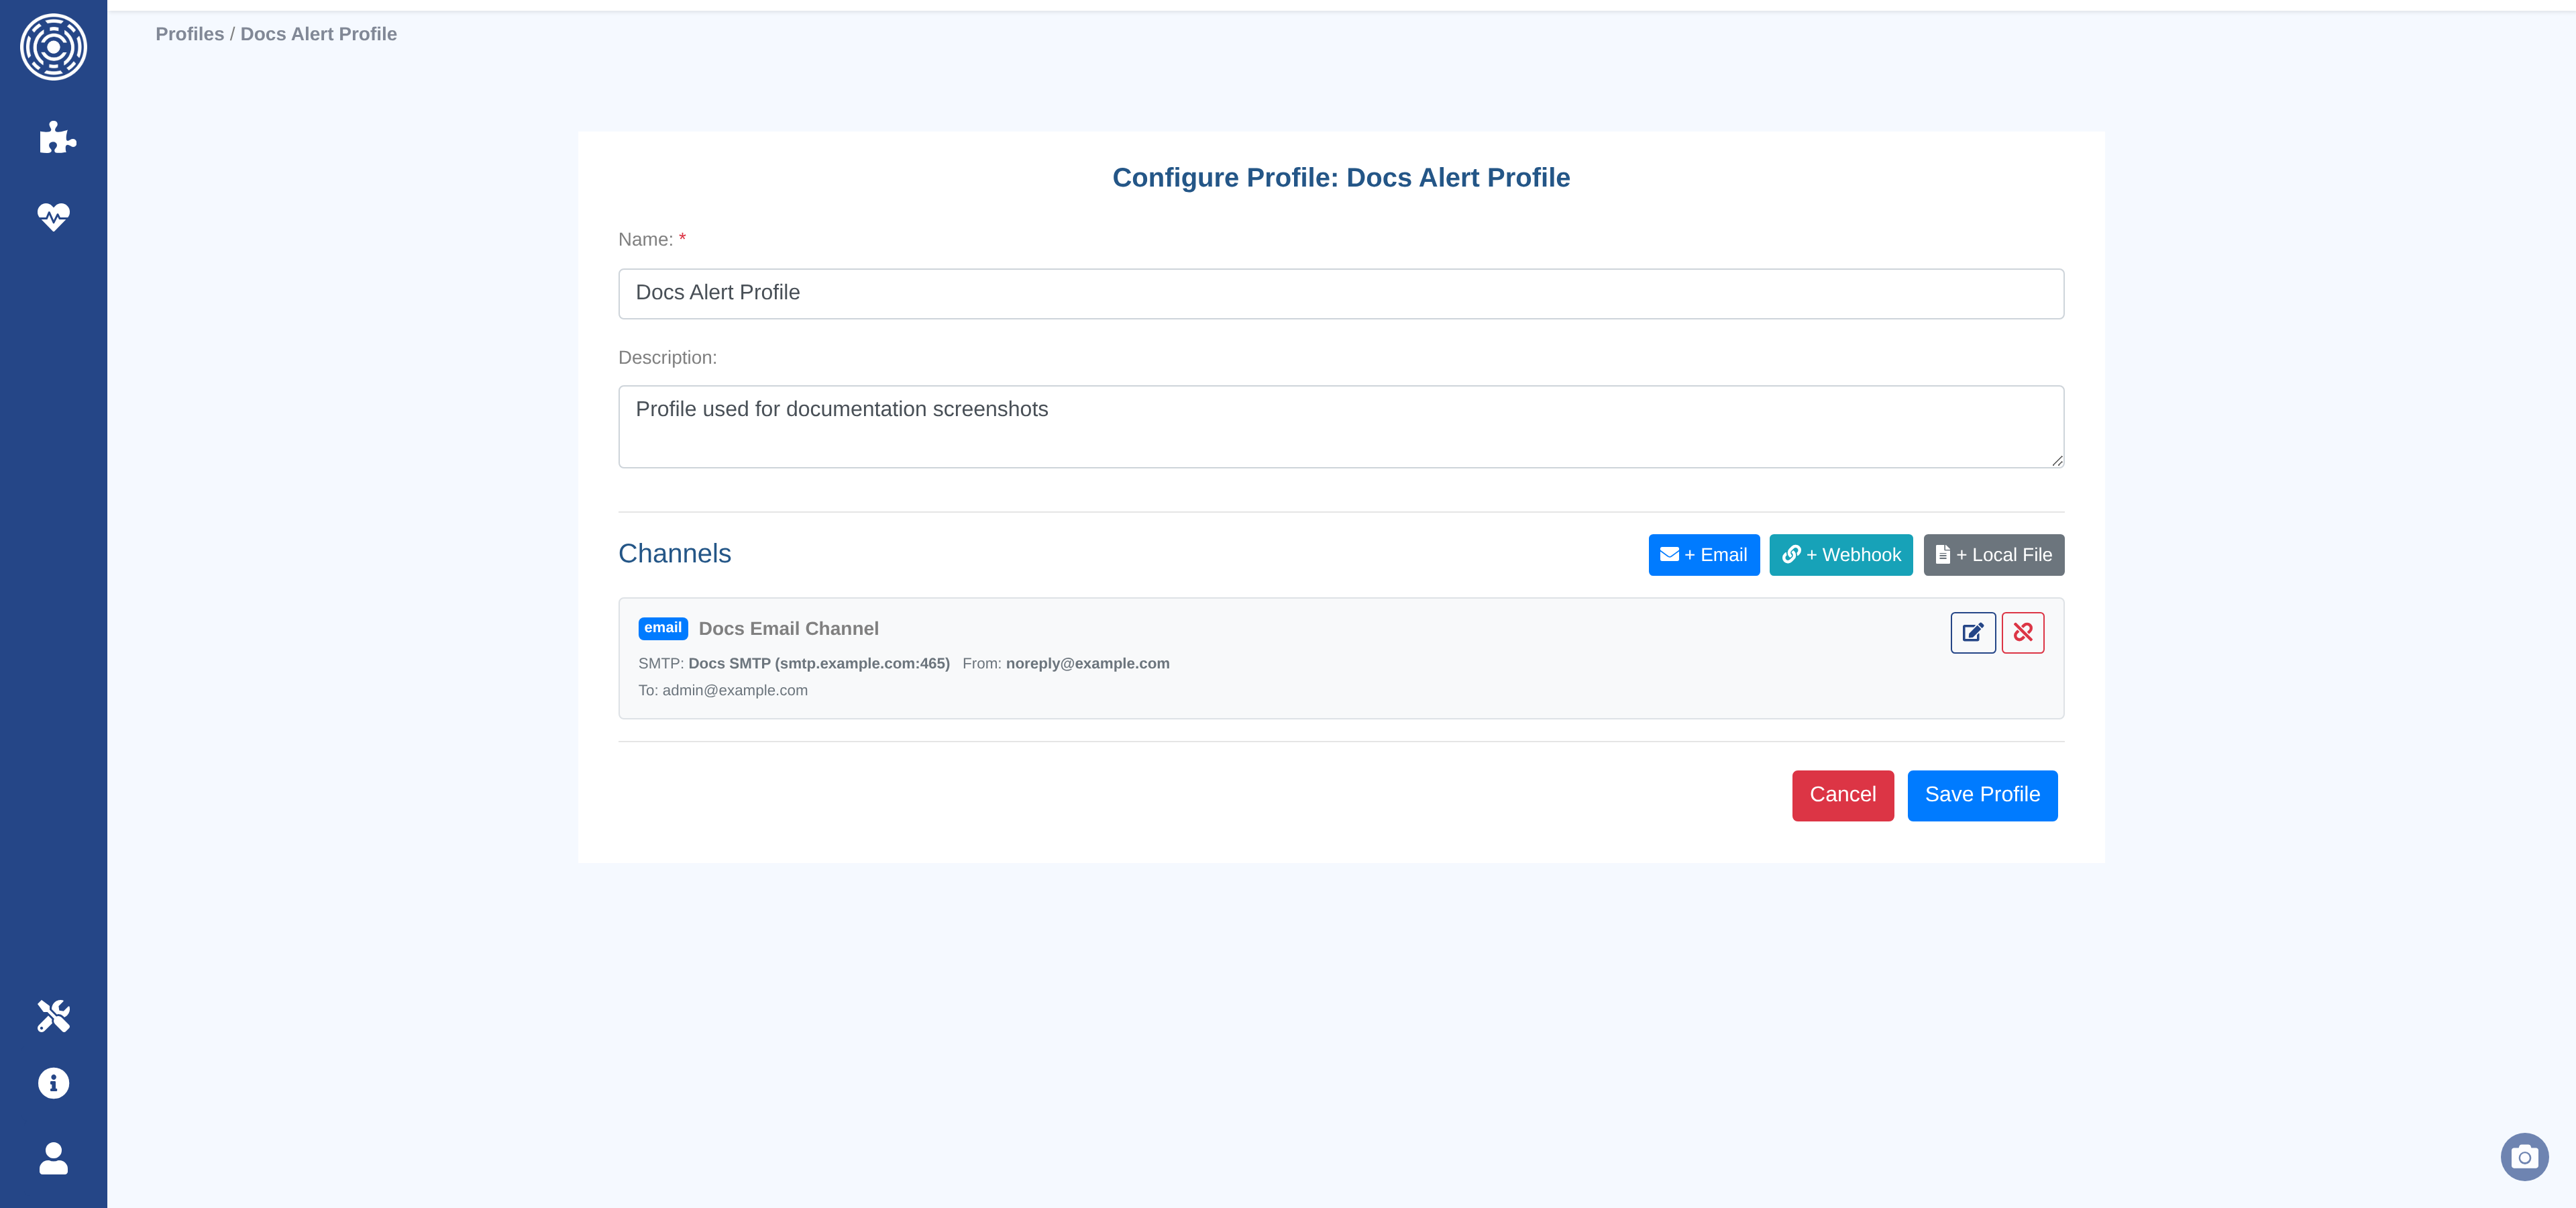2576x1208 pixels.
Task: Click the app logo in the sidebar
Action: coord(53,47)
